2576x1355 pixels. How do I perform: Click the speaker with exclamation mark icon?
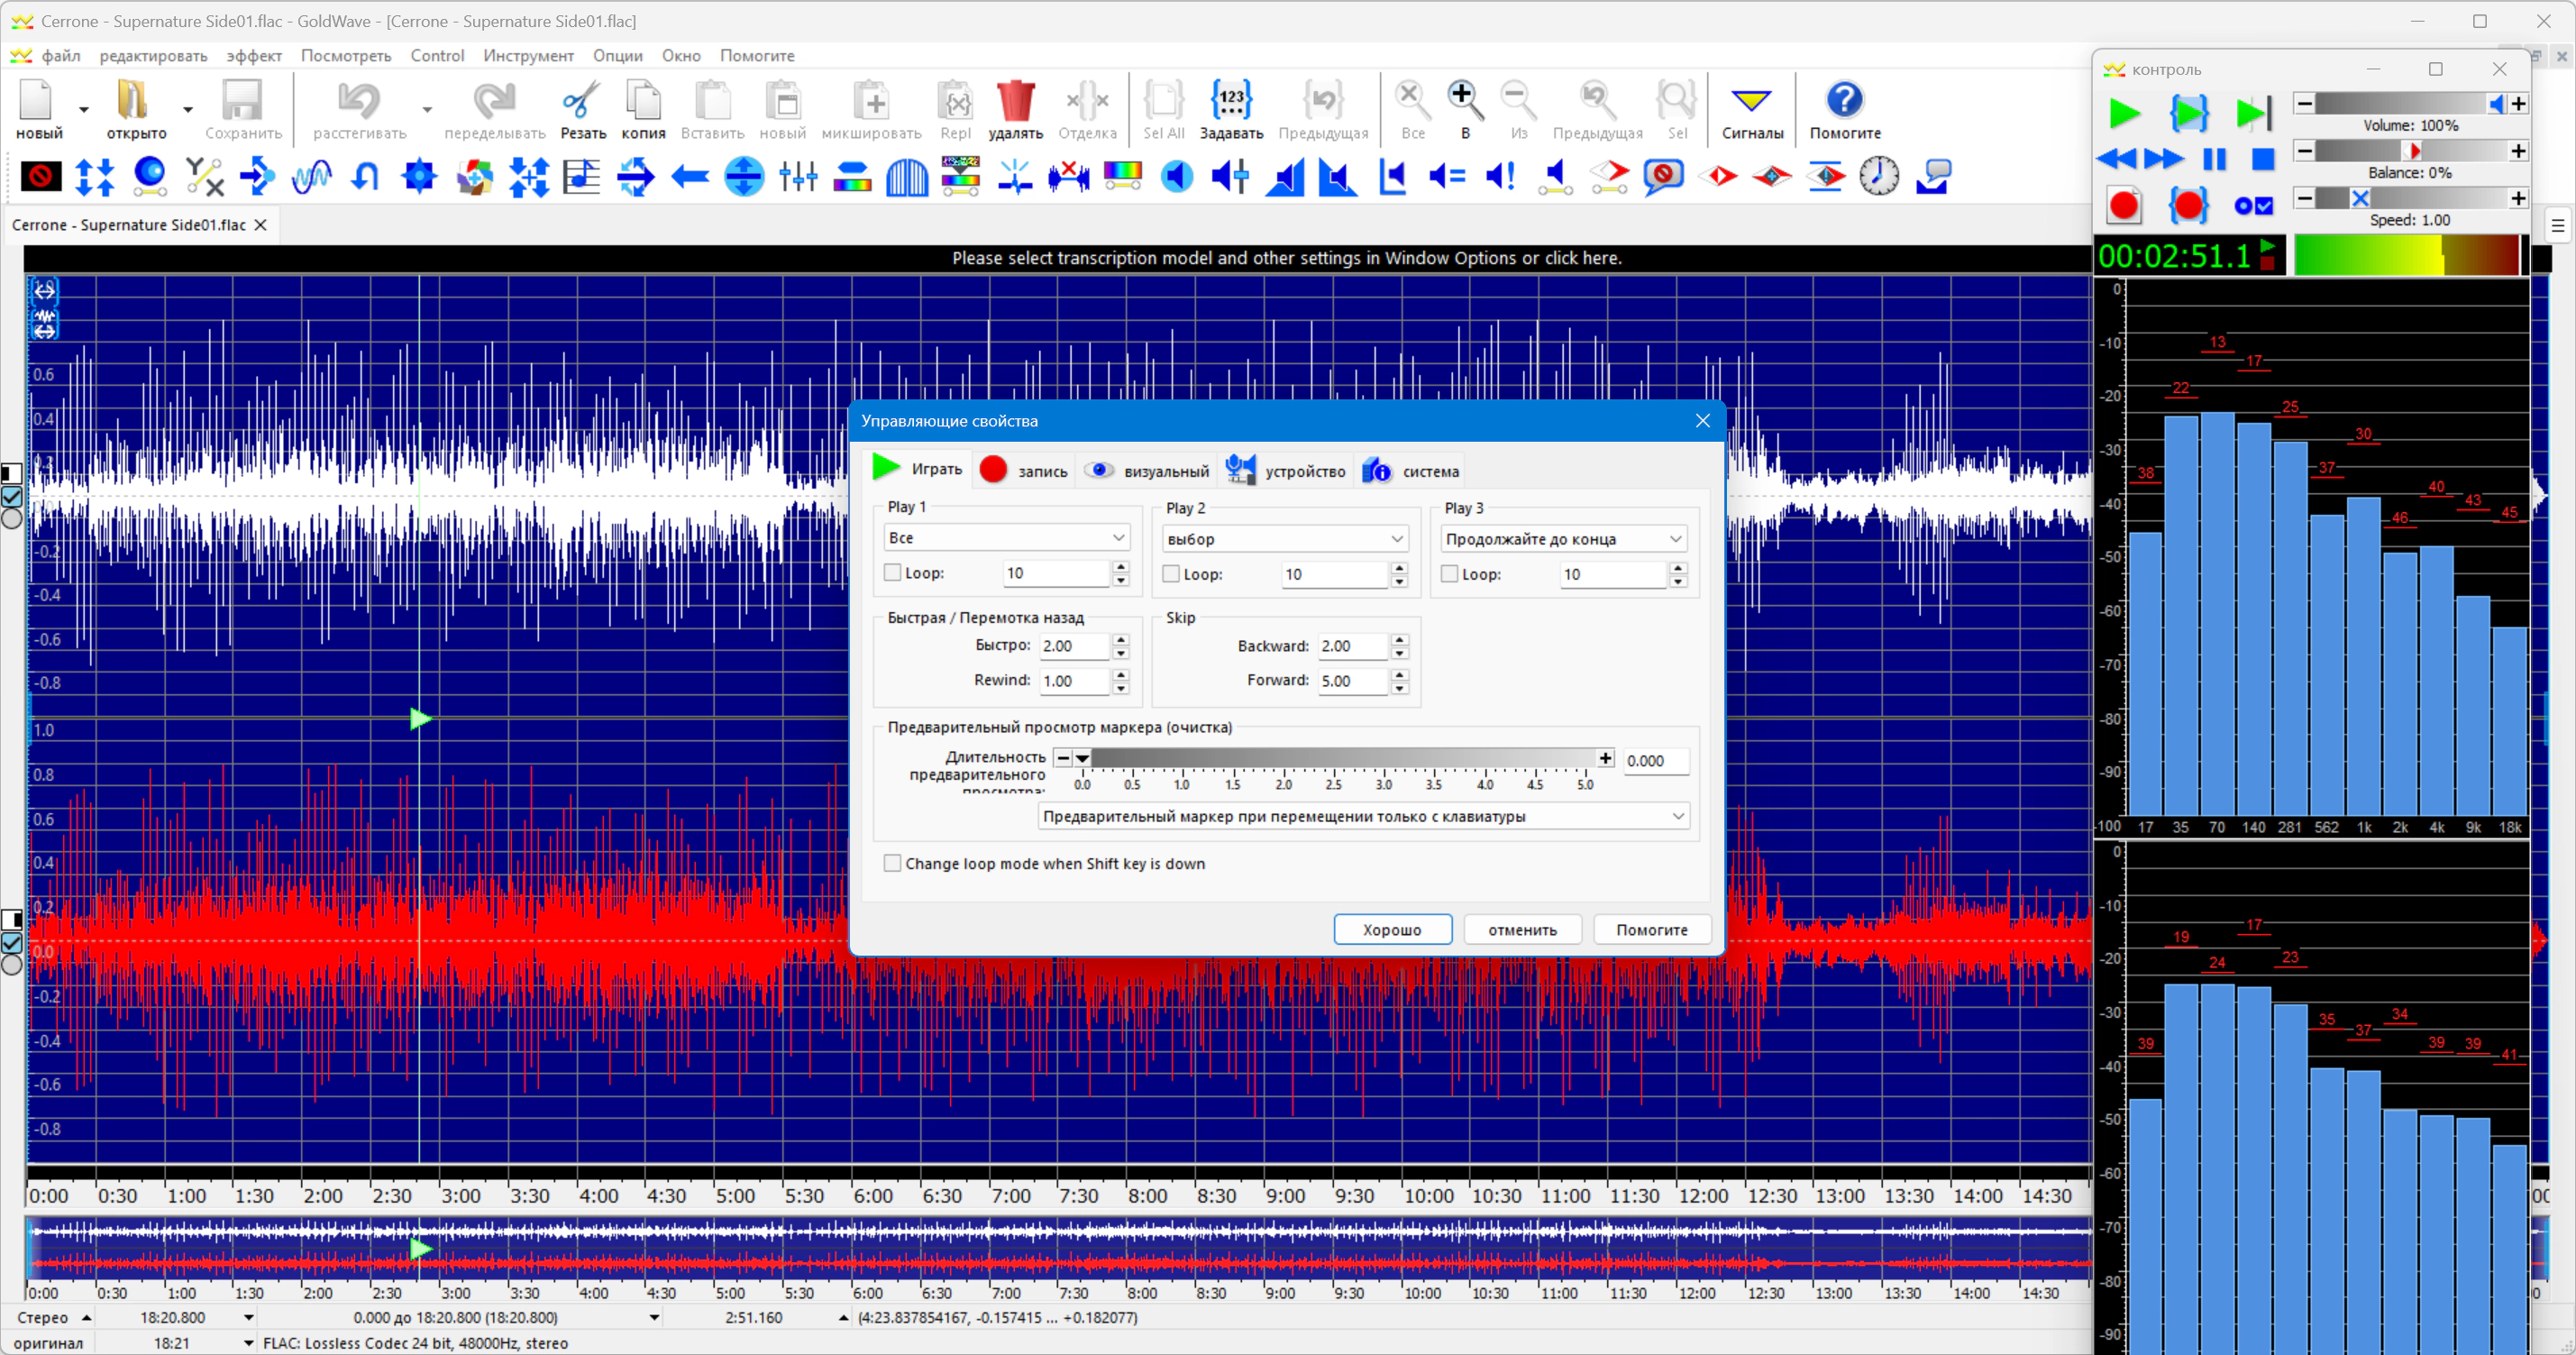(x=1500, y=177)
